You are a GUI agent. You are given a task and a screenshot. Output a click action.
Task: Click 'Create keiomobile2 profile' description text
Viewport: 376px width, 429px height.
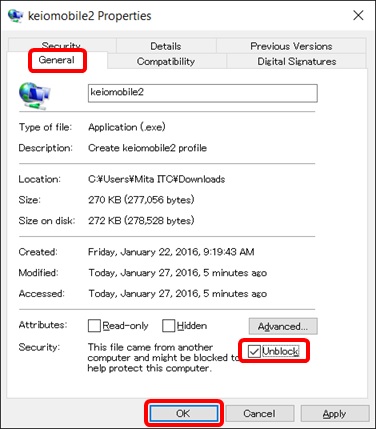(x=147, y=148)
